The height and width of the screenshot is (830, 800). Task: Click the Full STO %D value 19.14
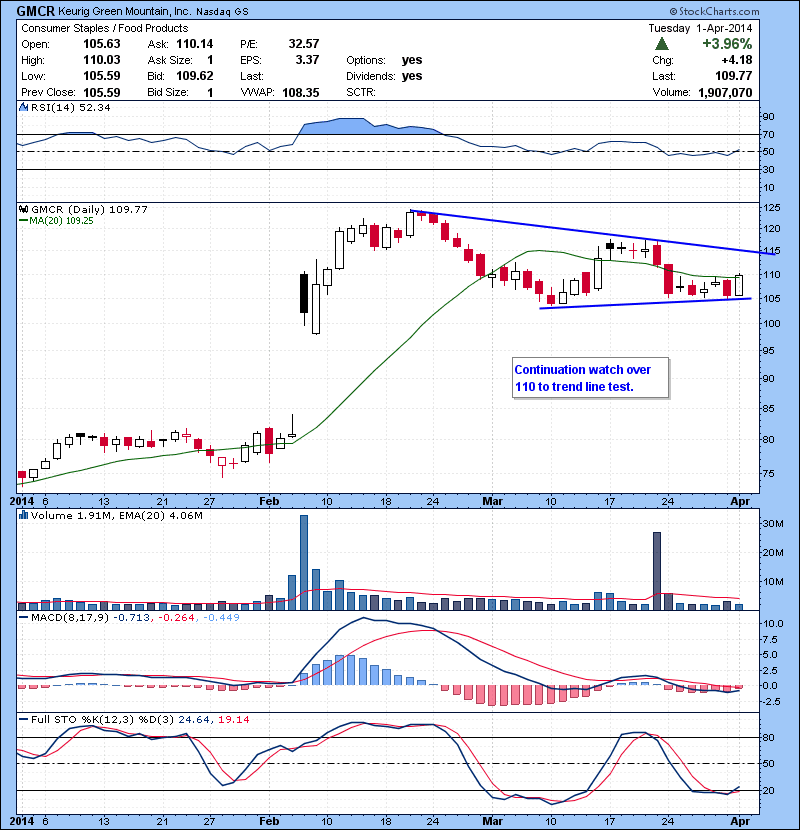point(233,719)
